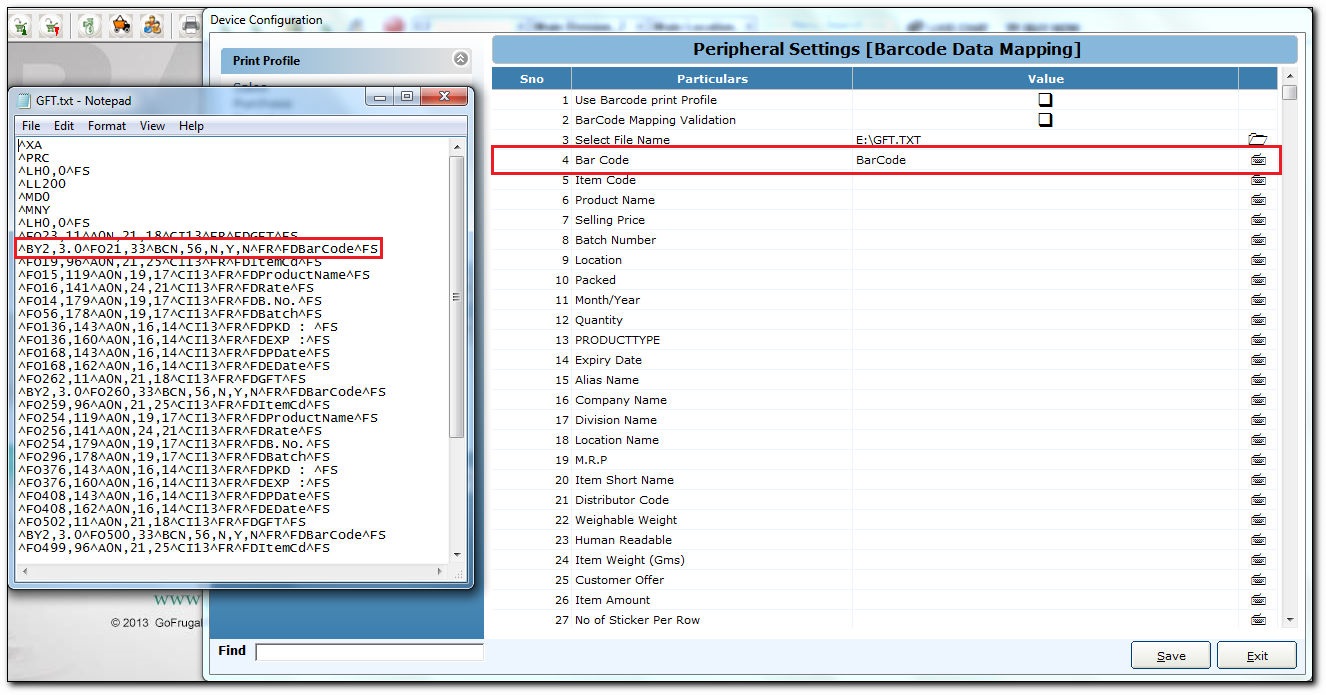1326x695 pixels.
Task: Click settings table scrollbar down arrow
Action: [1290, 620]
